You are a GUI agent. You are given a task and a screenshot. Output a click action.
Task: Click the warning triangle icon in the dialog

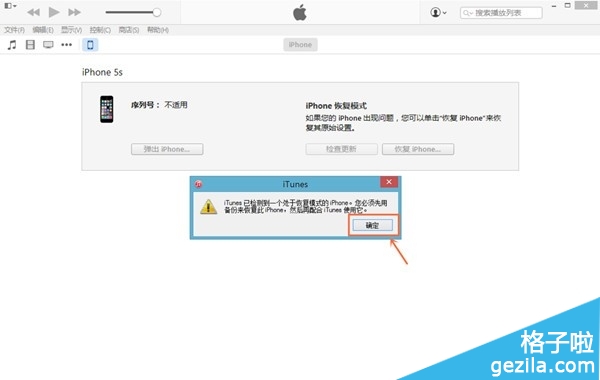pos(209,207)
